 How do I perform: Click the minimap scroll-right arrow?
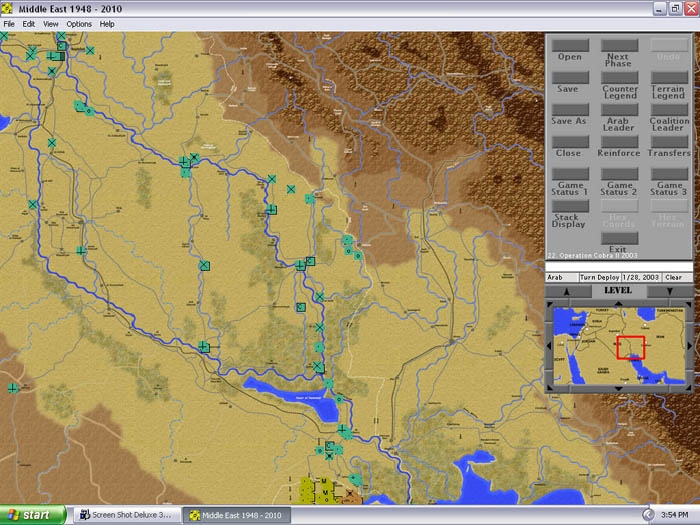pos(690,346)
